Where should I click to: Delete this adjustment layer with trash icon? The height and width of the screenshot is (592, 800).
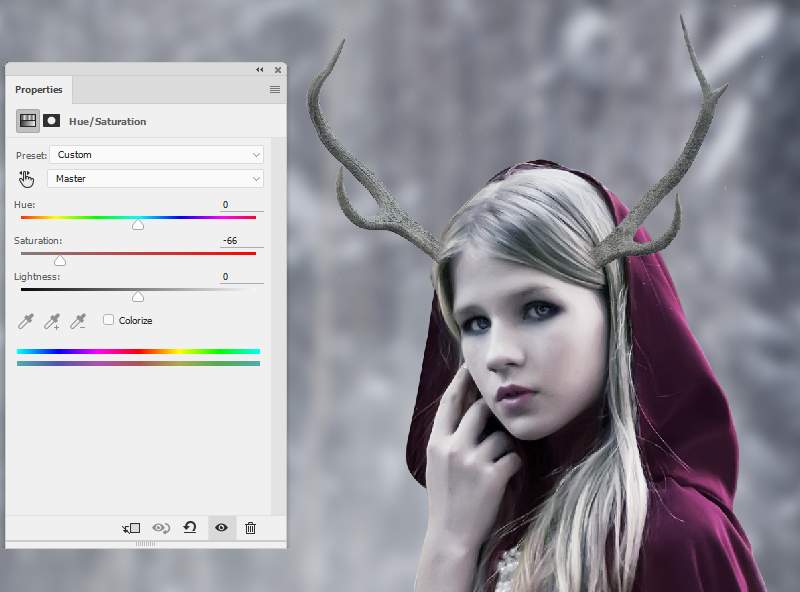(250, 528)
